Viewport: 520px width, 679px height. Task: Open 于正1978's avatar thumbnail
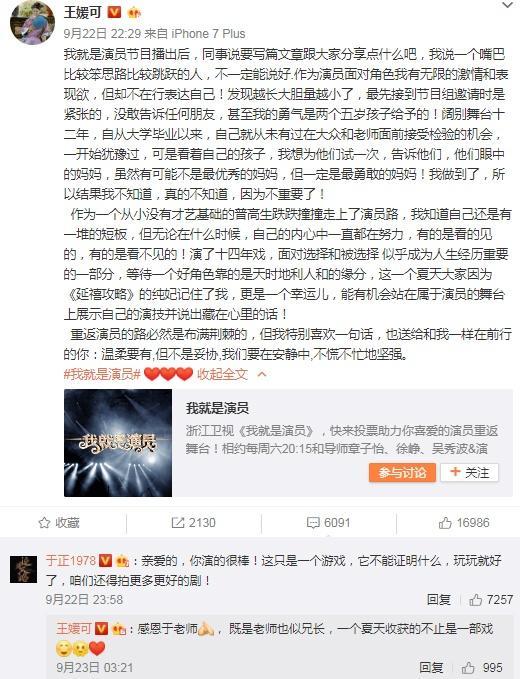tap(23, 569)
